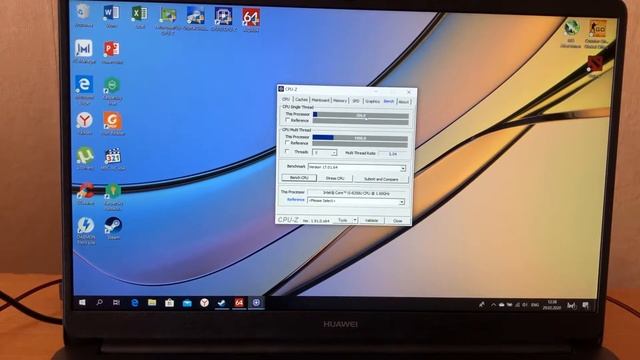Open the Edge browser taskbar icon
The width and height of the screenshot is (640, 360).
[x=134, y=302]
